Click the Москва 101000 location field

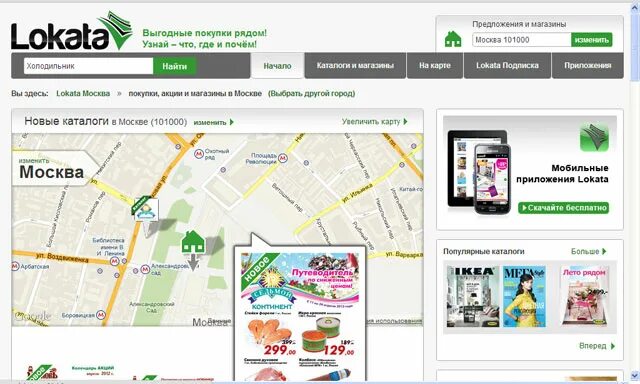coord(522,40)
